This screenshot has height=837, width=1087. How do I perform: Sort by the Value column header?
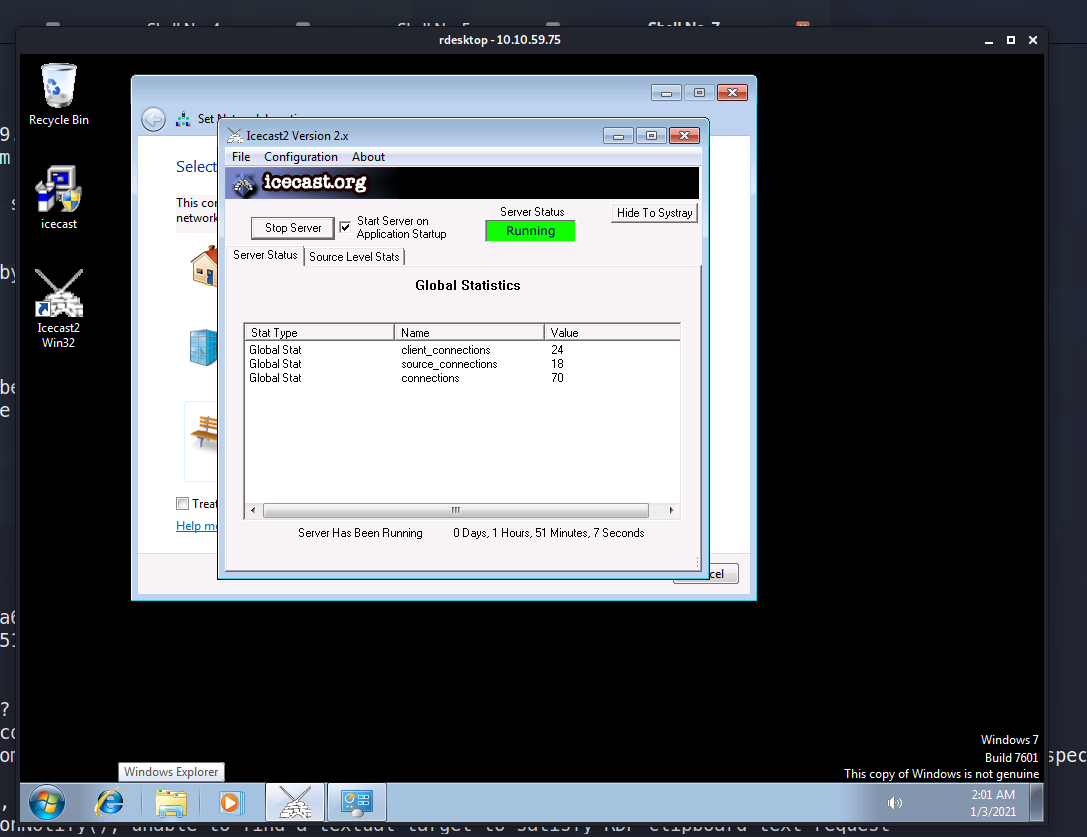[612, 332]
